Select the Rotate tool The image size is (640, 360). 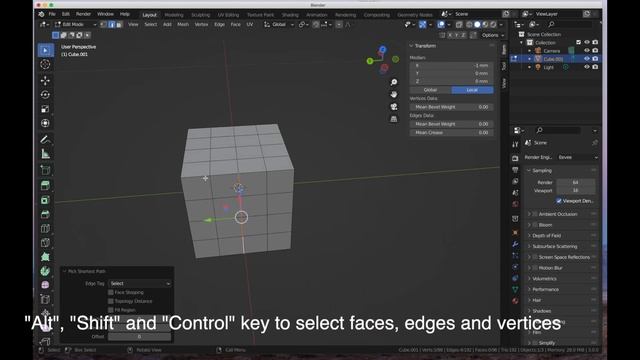click(45, 95)
